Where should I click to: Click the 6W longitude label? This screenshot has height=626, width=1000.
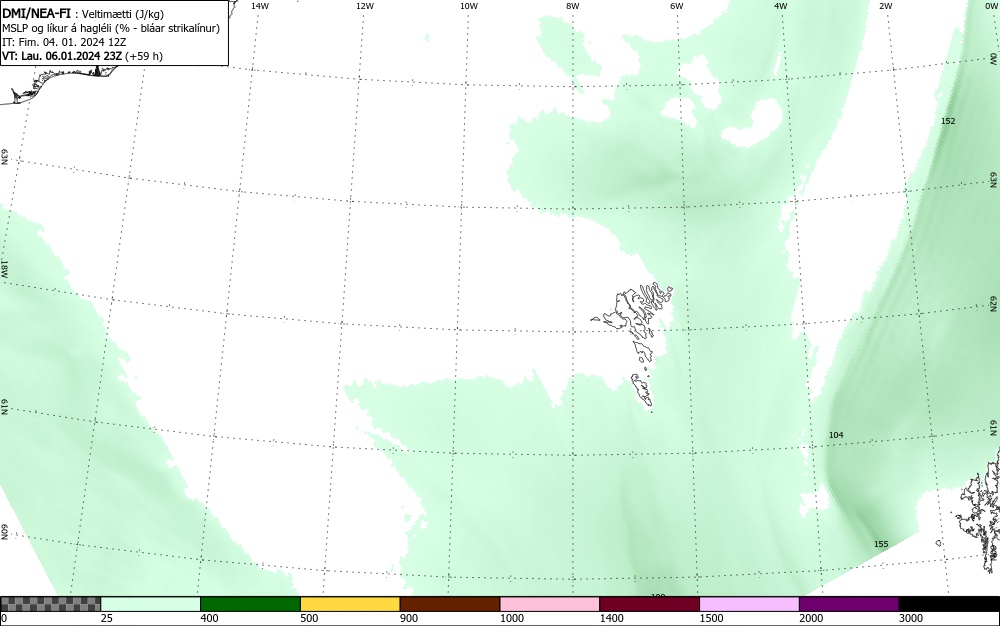point(677,6)
